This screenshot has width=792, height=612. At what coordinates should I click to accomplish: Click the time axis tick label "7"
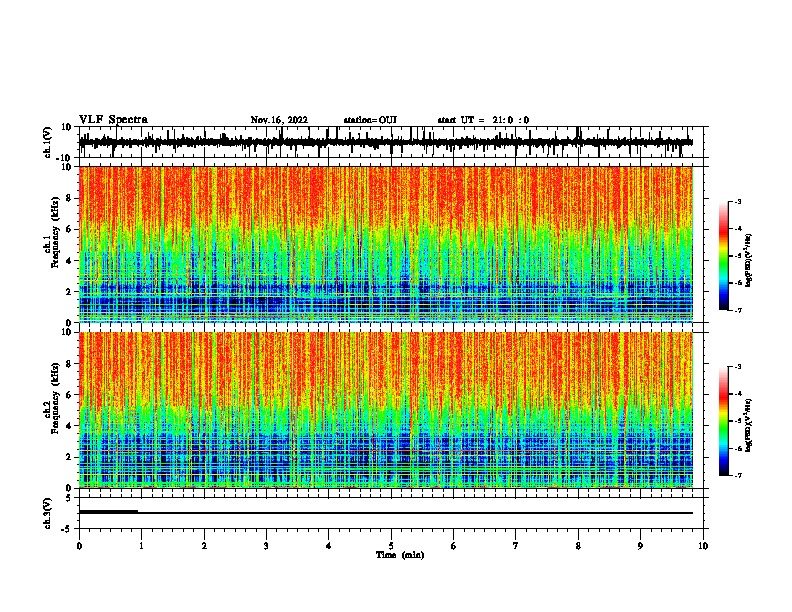(516, 546)
